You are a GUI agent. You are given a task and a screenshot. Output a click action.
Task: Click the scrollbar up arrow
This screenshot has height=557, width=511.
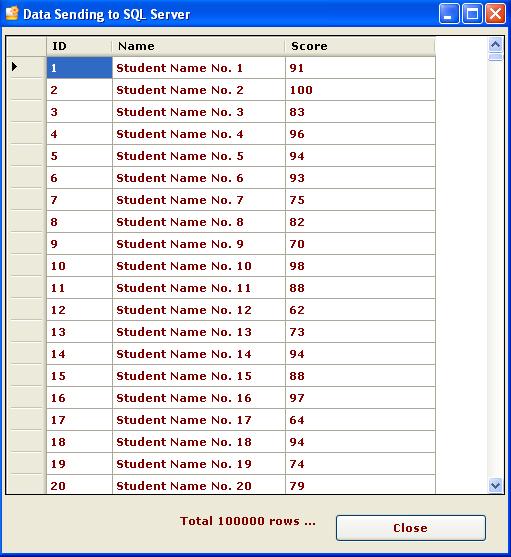pos(495,45)
